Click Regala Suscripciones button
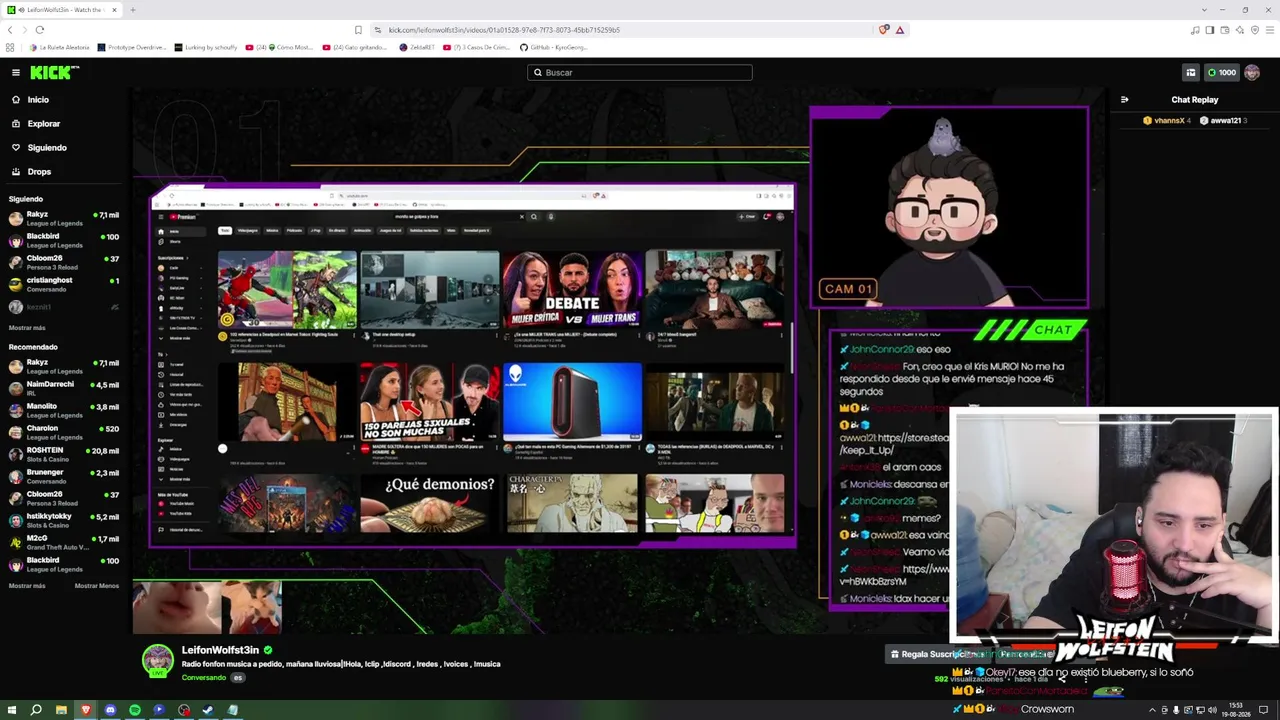This screenshot has height=720, width=1280. (x=940, y=654)
